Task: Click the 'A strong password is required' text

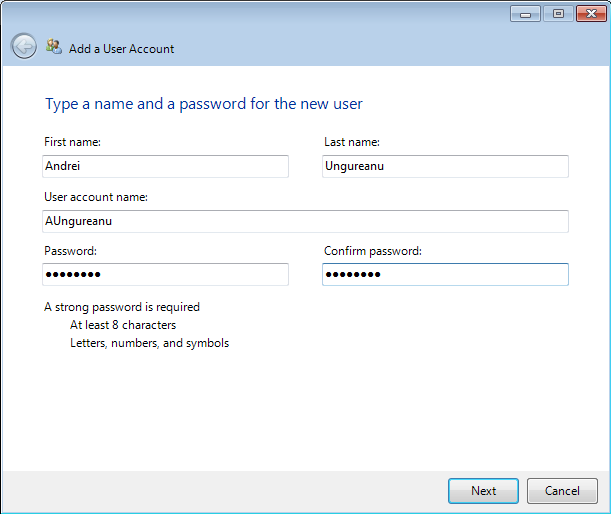Action: click(122, 307)
